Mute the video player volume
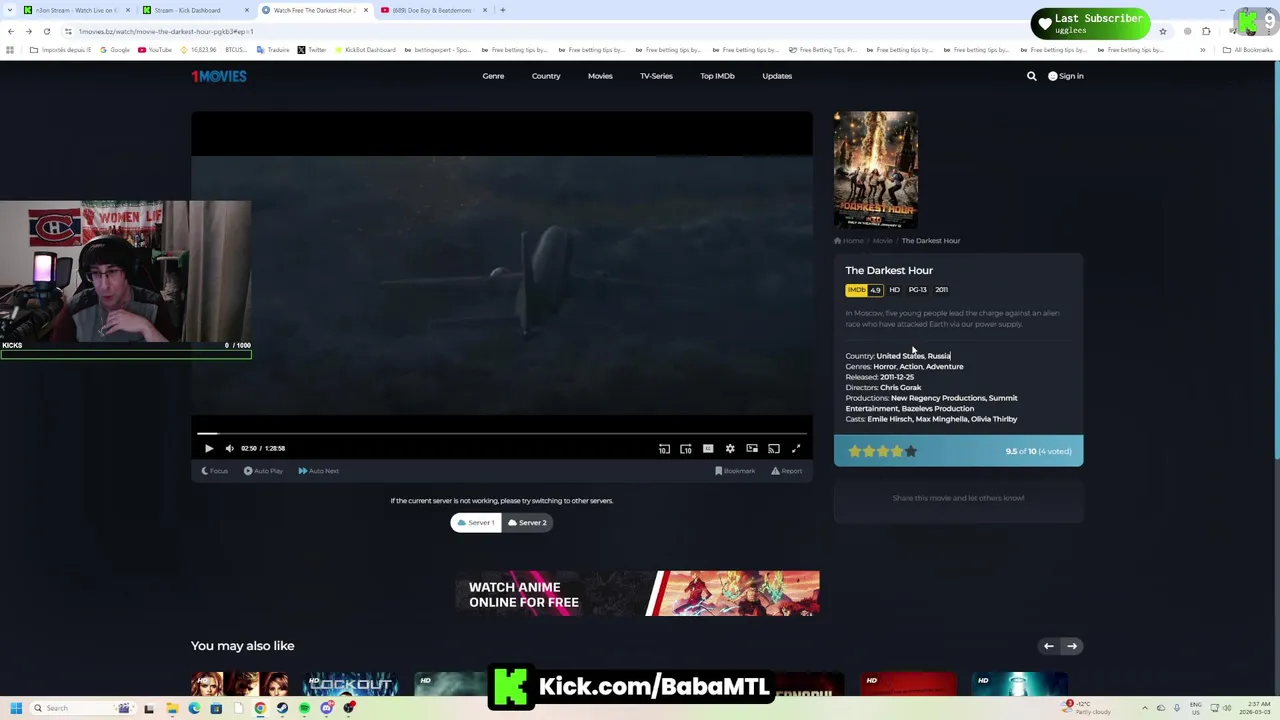Viewport: 1280px width, 720px height. [230, 449]
